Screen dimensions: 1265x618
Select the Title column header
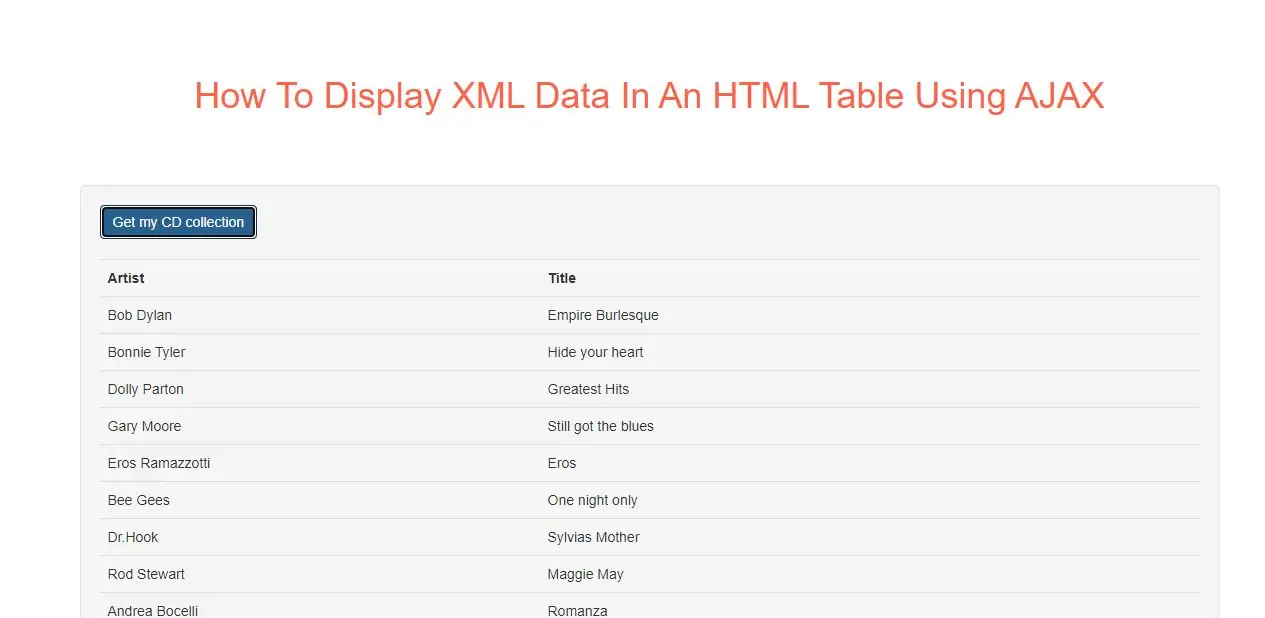pos(562,278)
